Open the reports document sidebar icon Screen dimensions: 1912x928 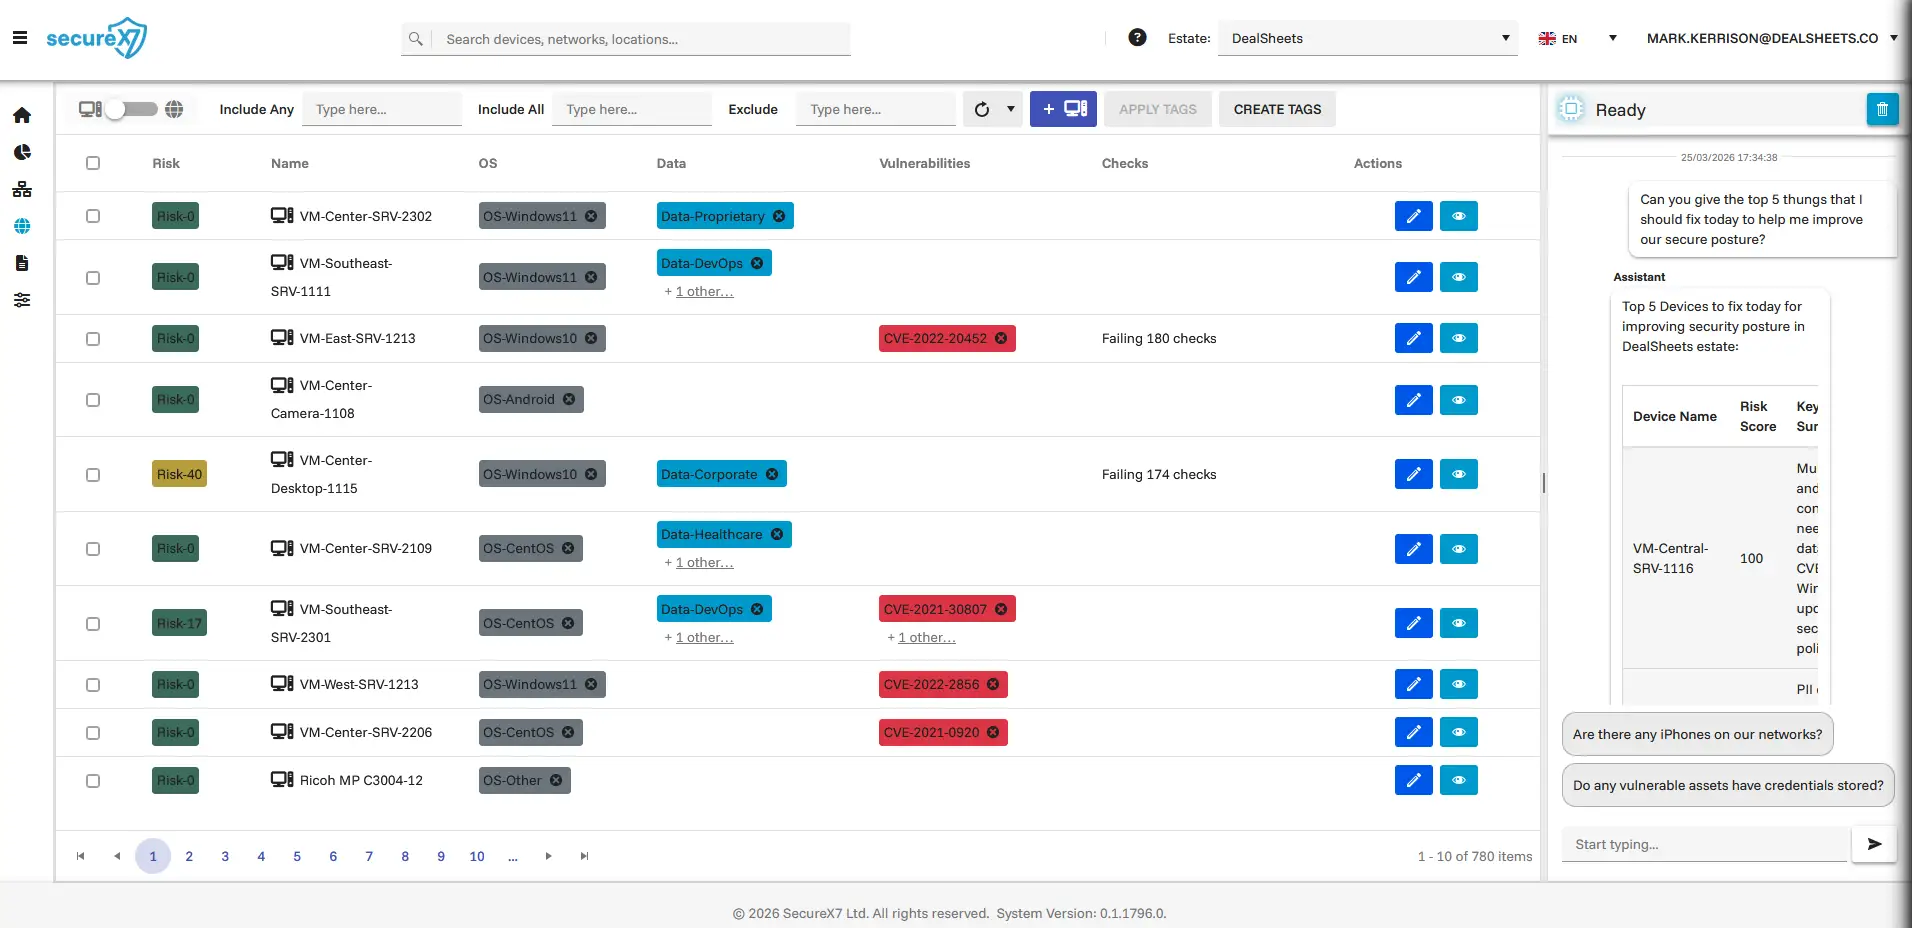pyautogui.click(x=22, y=263)
